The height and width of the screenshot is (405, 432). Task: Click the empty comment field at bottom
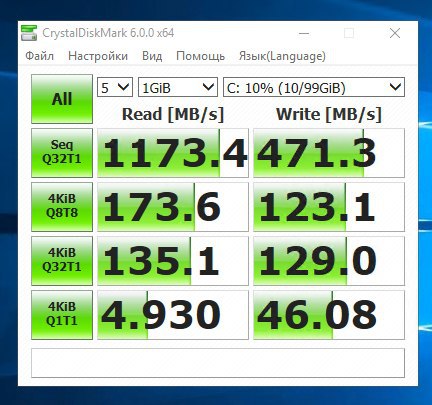click(x=218, y=363)
